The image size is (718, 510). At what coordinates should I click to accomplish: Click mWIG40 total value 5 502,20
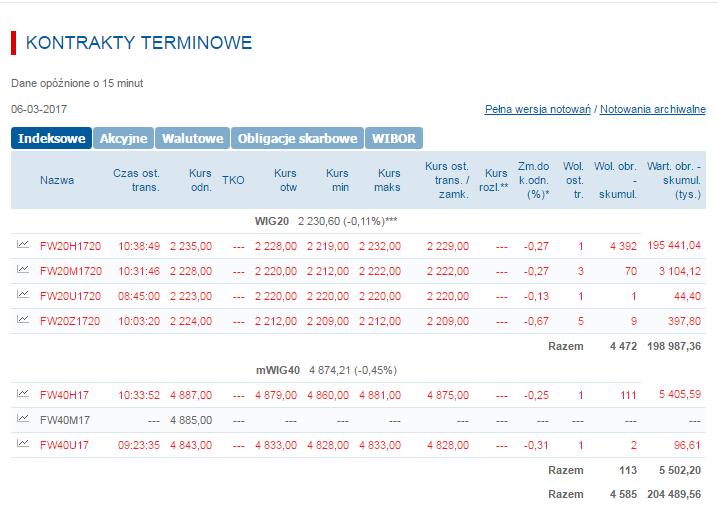click(x=680, y=471)
